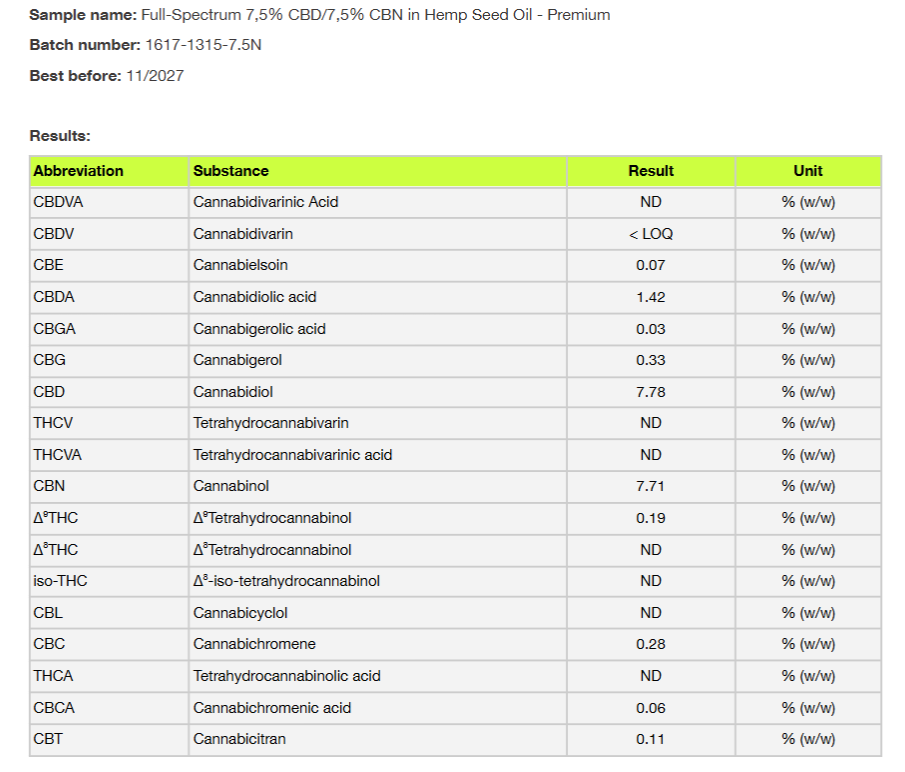Click the Cannabinol result value 7.71
The image size is (905, 772).
[x=651, y=487]
